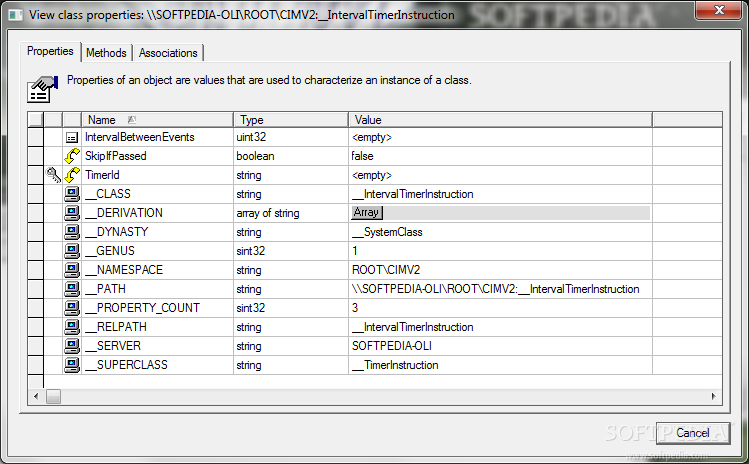Click the Cancel button
Viewport: 749px width, 464px height.
[693, 433]
